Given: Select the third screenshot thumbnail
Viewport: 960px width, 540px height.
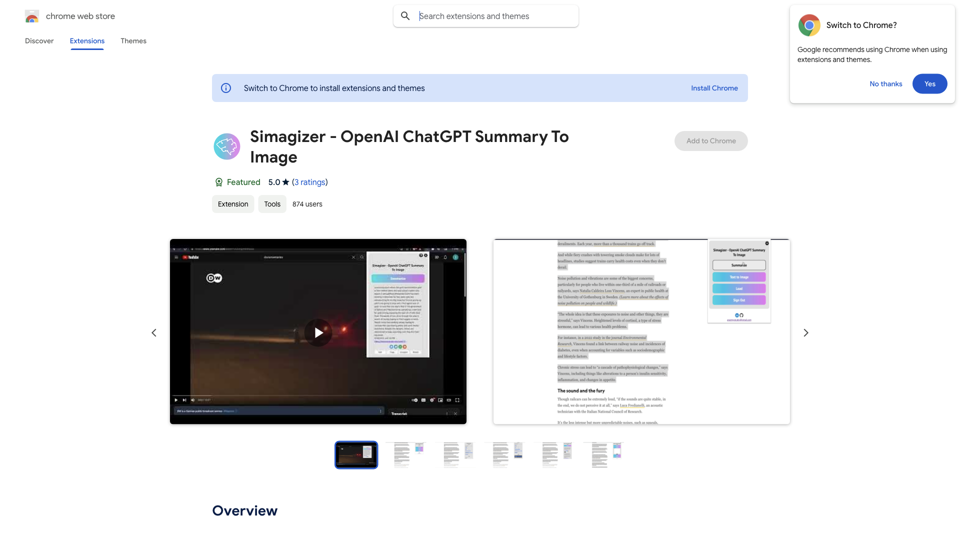Looking at the screenshot, I should coord(456,455).
